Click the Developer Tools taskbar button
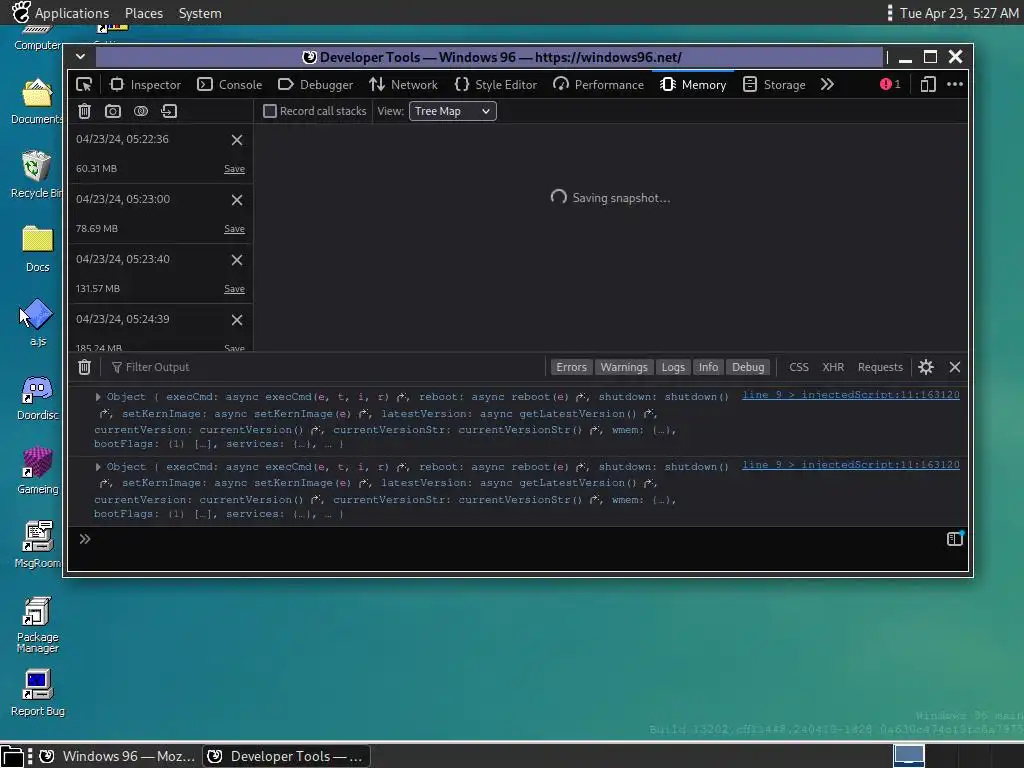This screenshot has height=768, width=1024. coord(286,756)
